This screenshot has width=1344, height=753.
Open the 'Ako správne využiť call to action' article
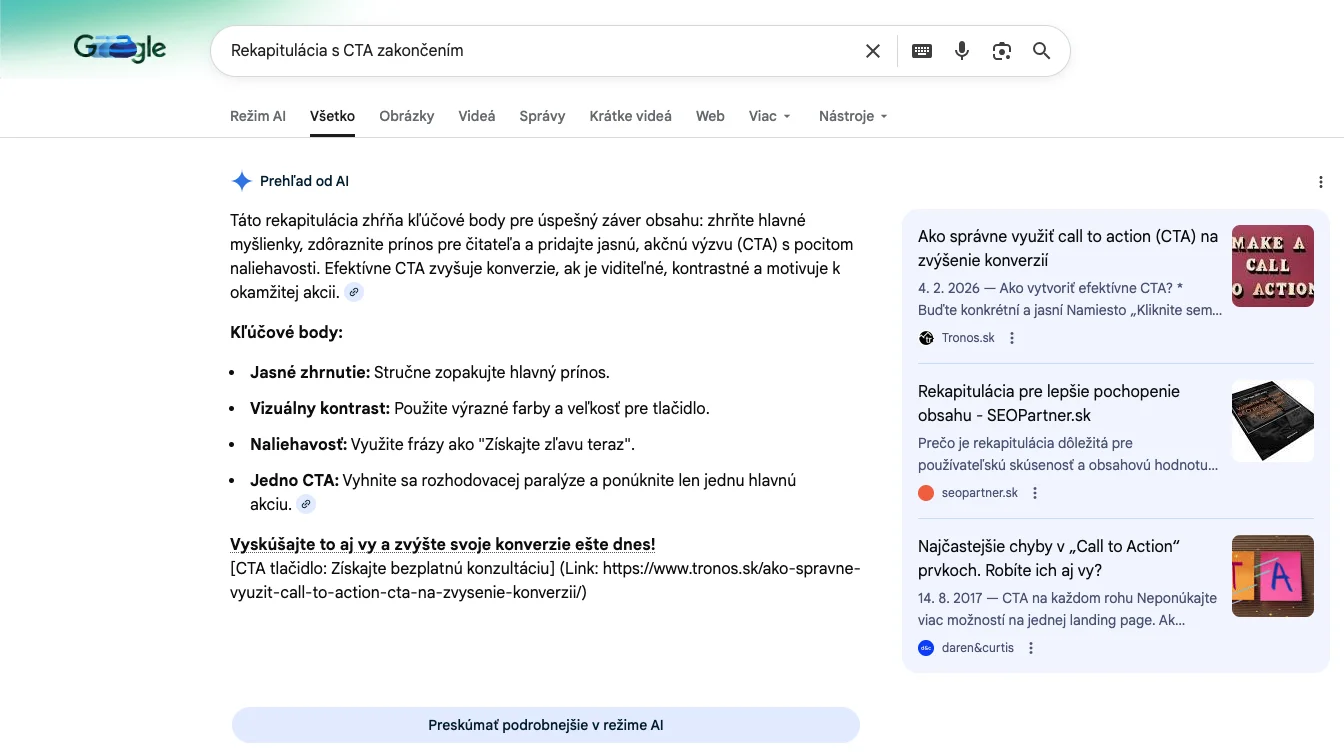tap(1067, 248)
